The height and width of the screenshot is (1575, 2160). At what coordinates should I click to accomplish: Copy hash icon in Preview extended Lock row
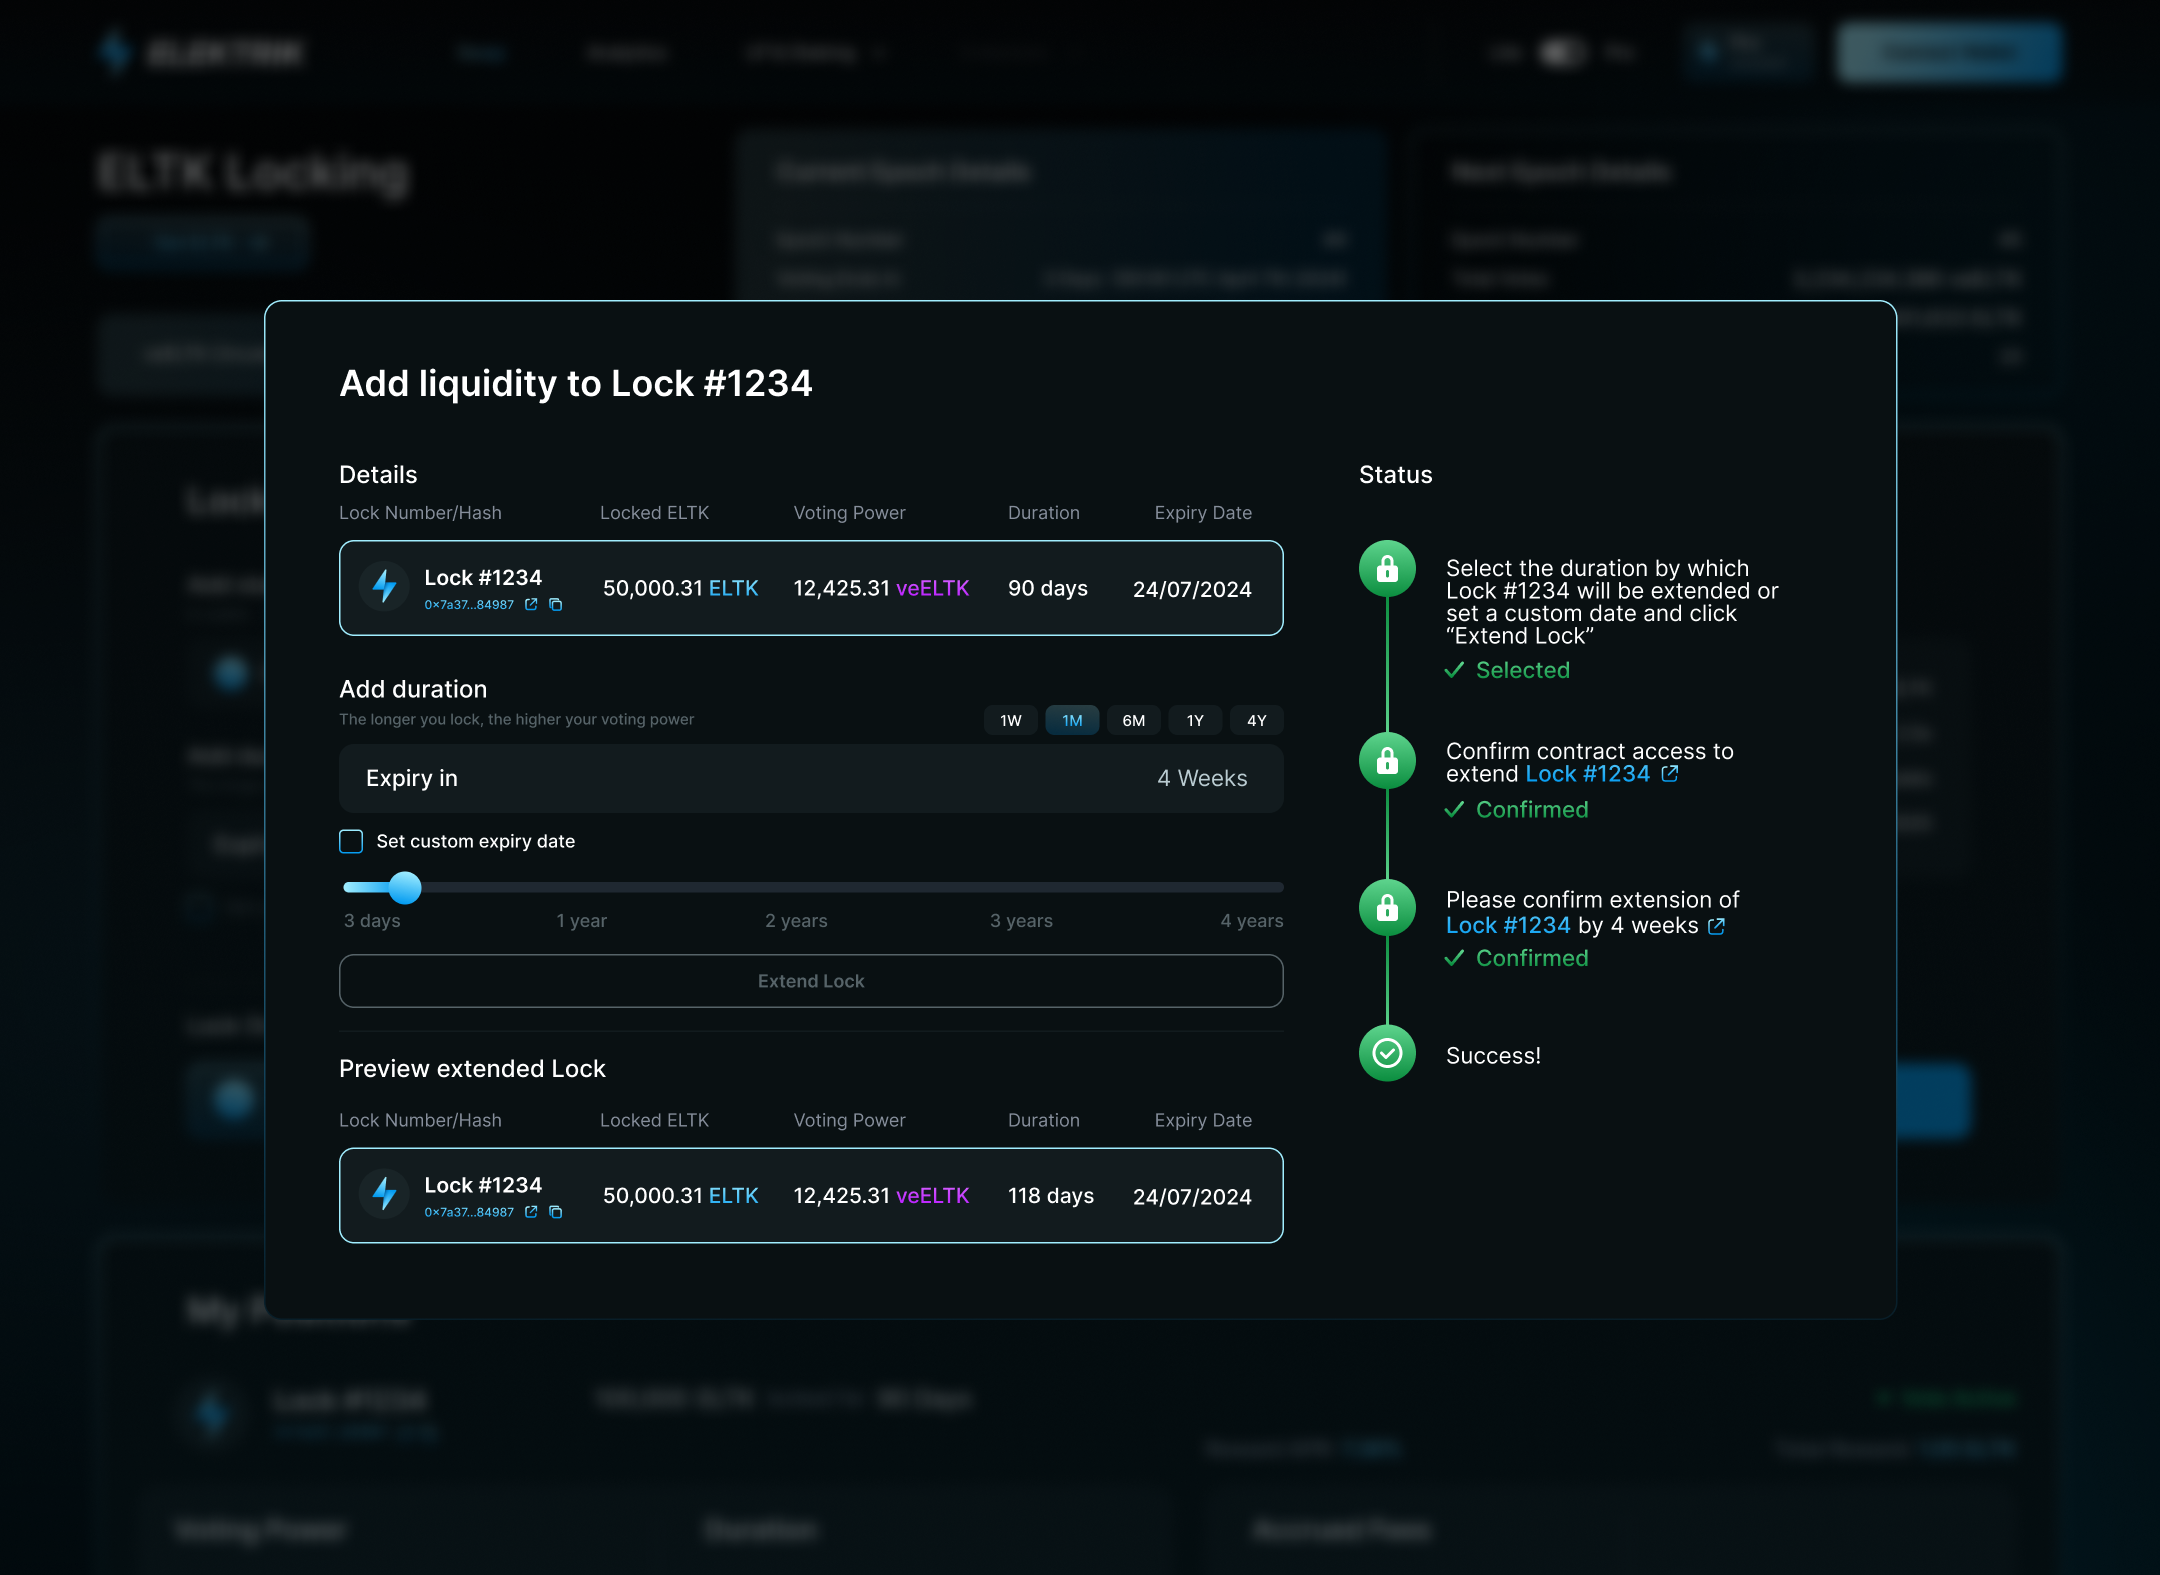click(556, 1211)
